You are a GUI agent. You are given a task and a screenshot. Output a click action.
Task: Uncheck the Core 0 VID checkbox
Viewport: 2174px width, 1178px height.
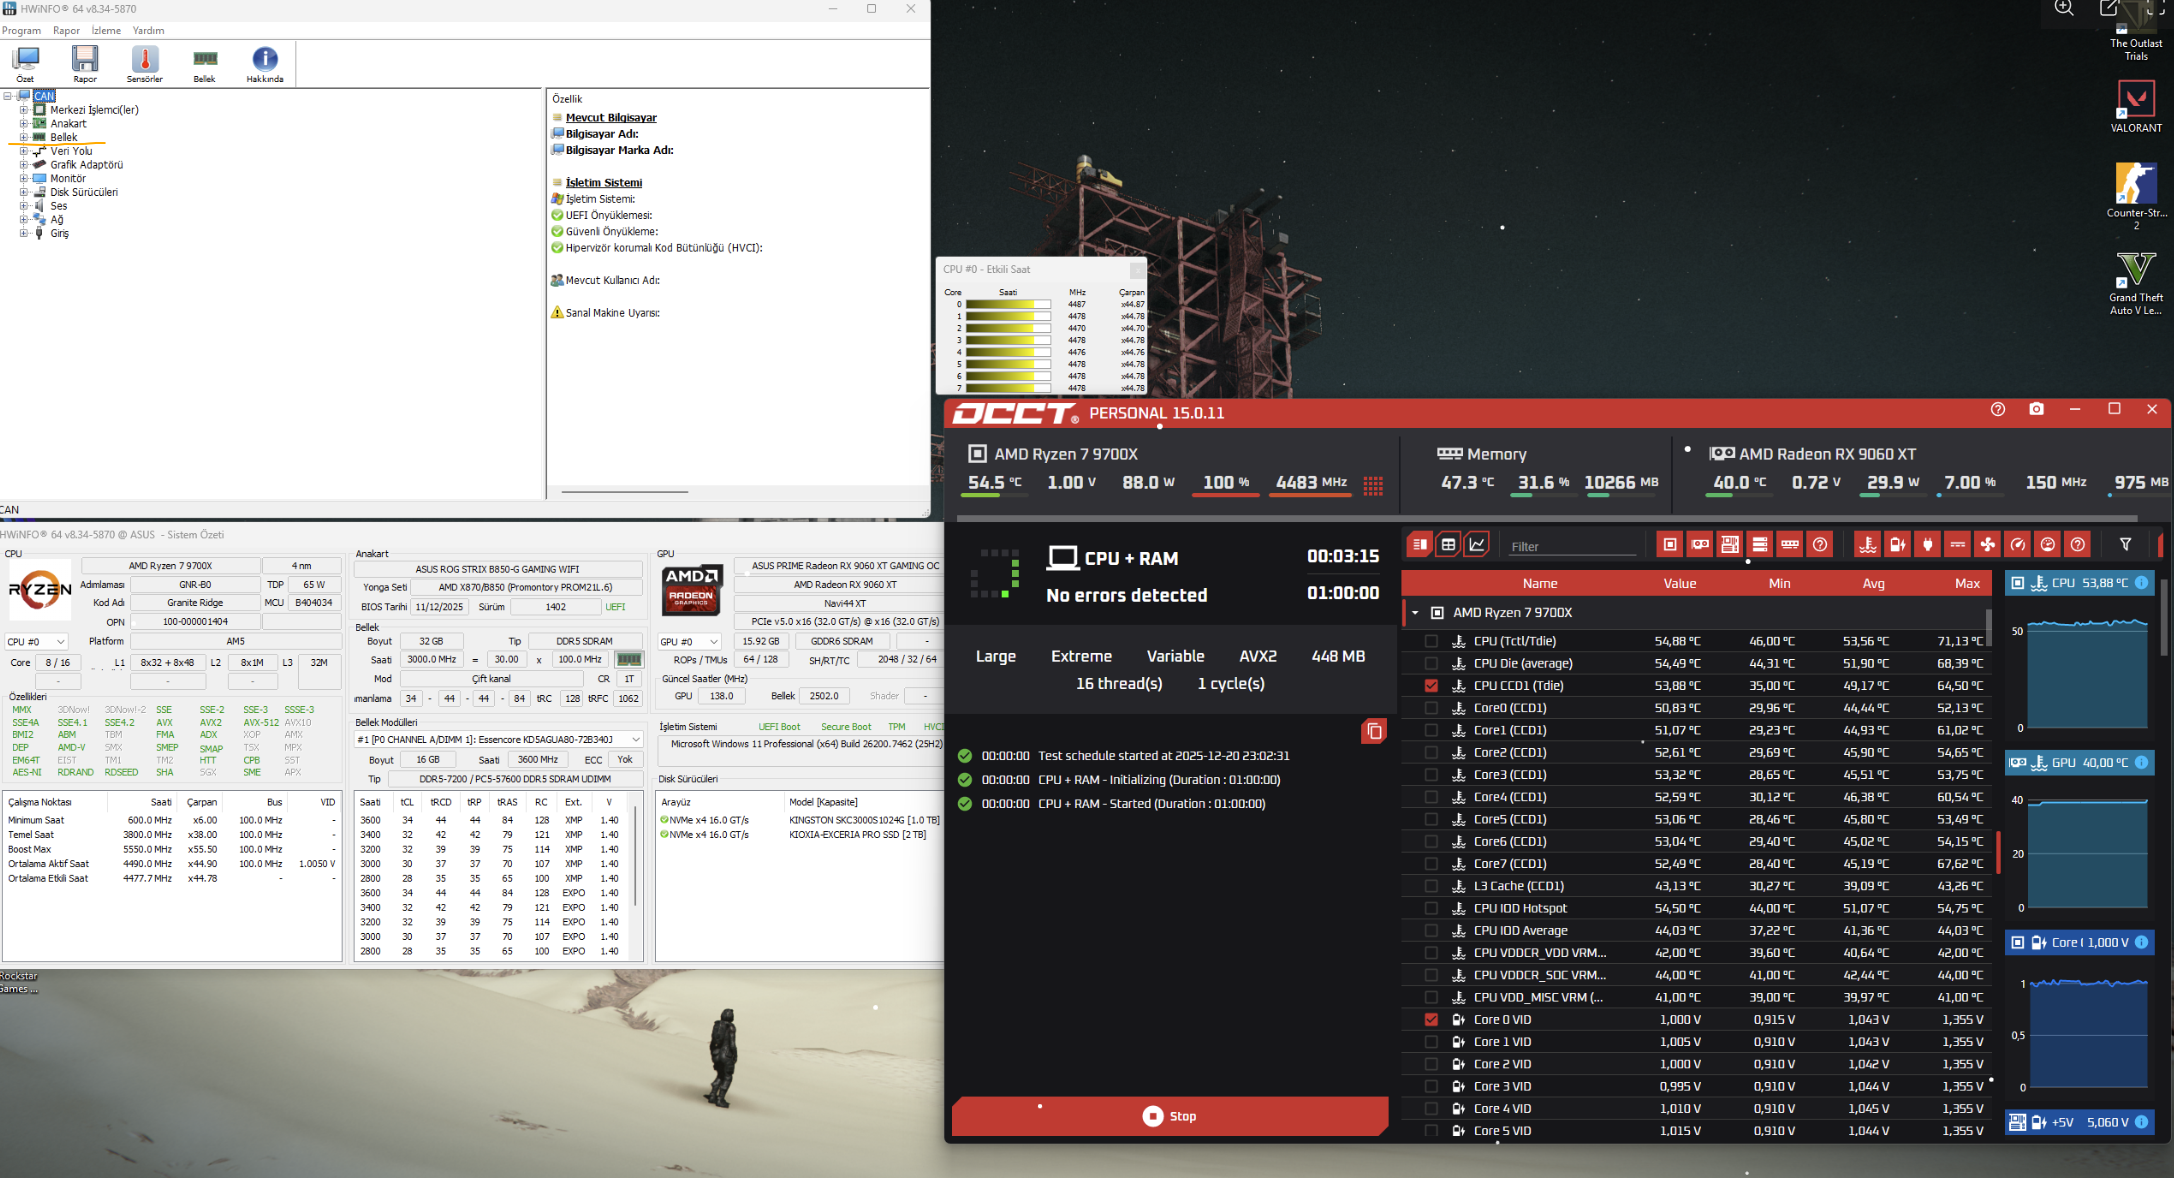pos(1431,1019)
